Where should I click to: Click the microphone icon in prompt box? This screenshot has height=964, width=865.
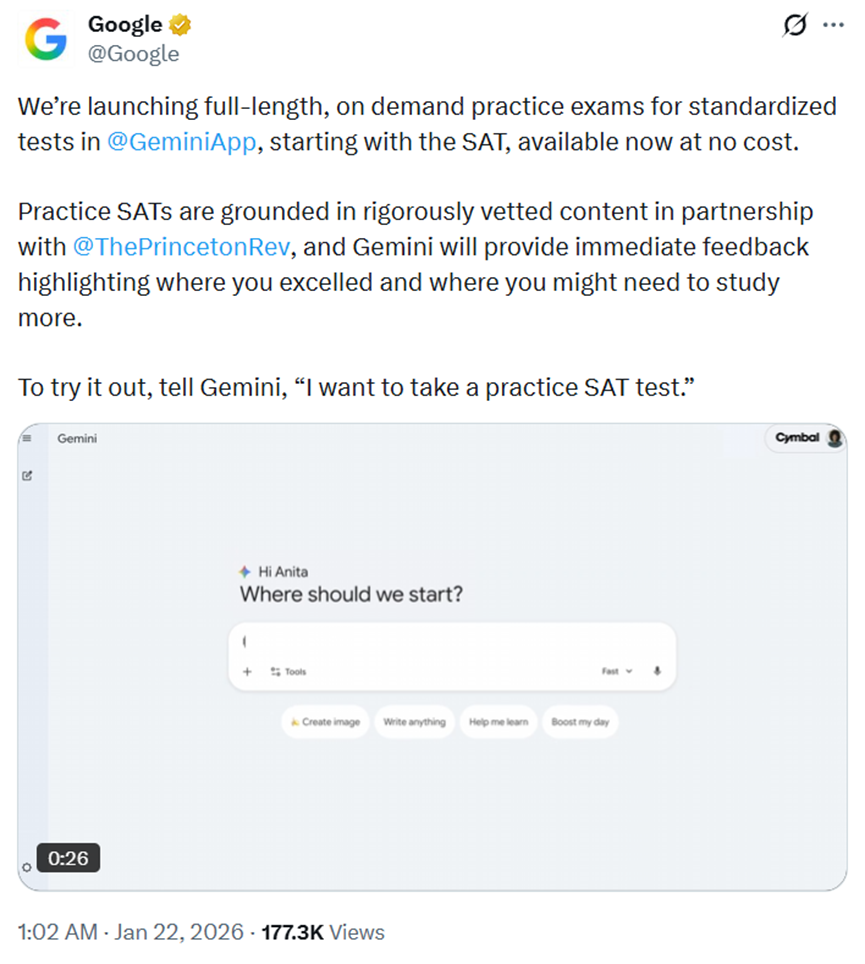pos(657,671)
